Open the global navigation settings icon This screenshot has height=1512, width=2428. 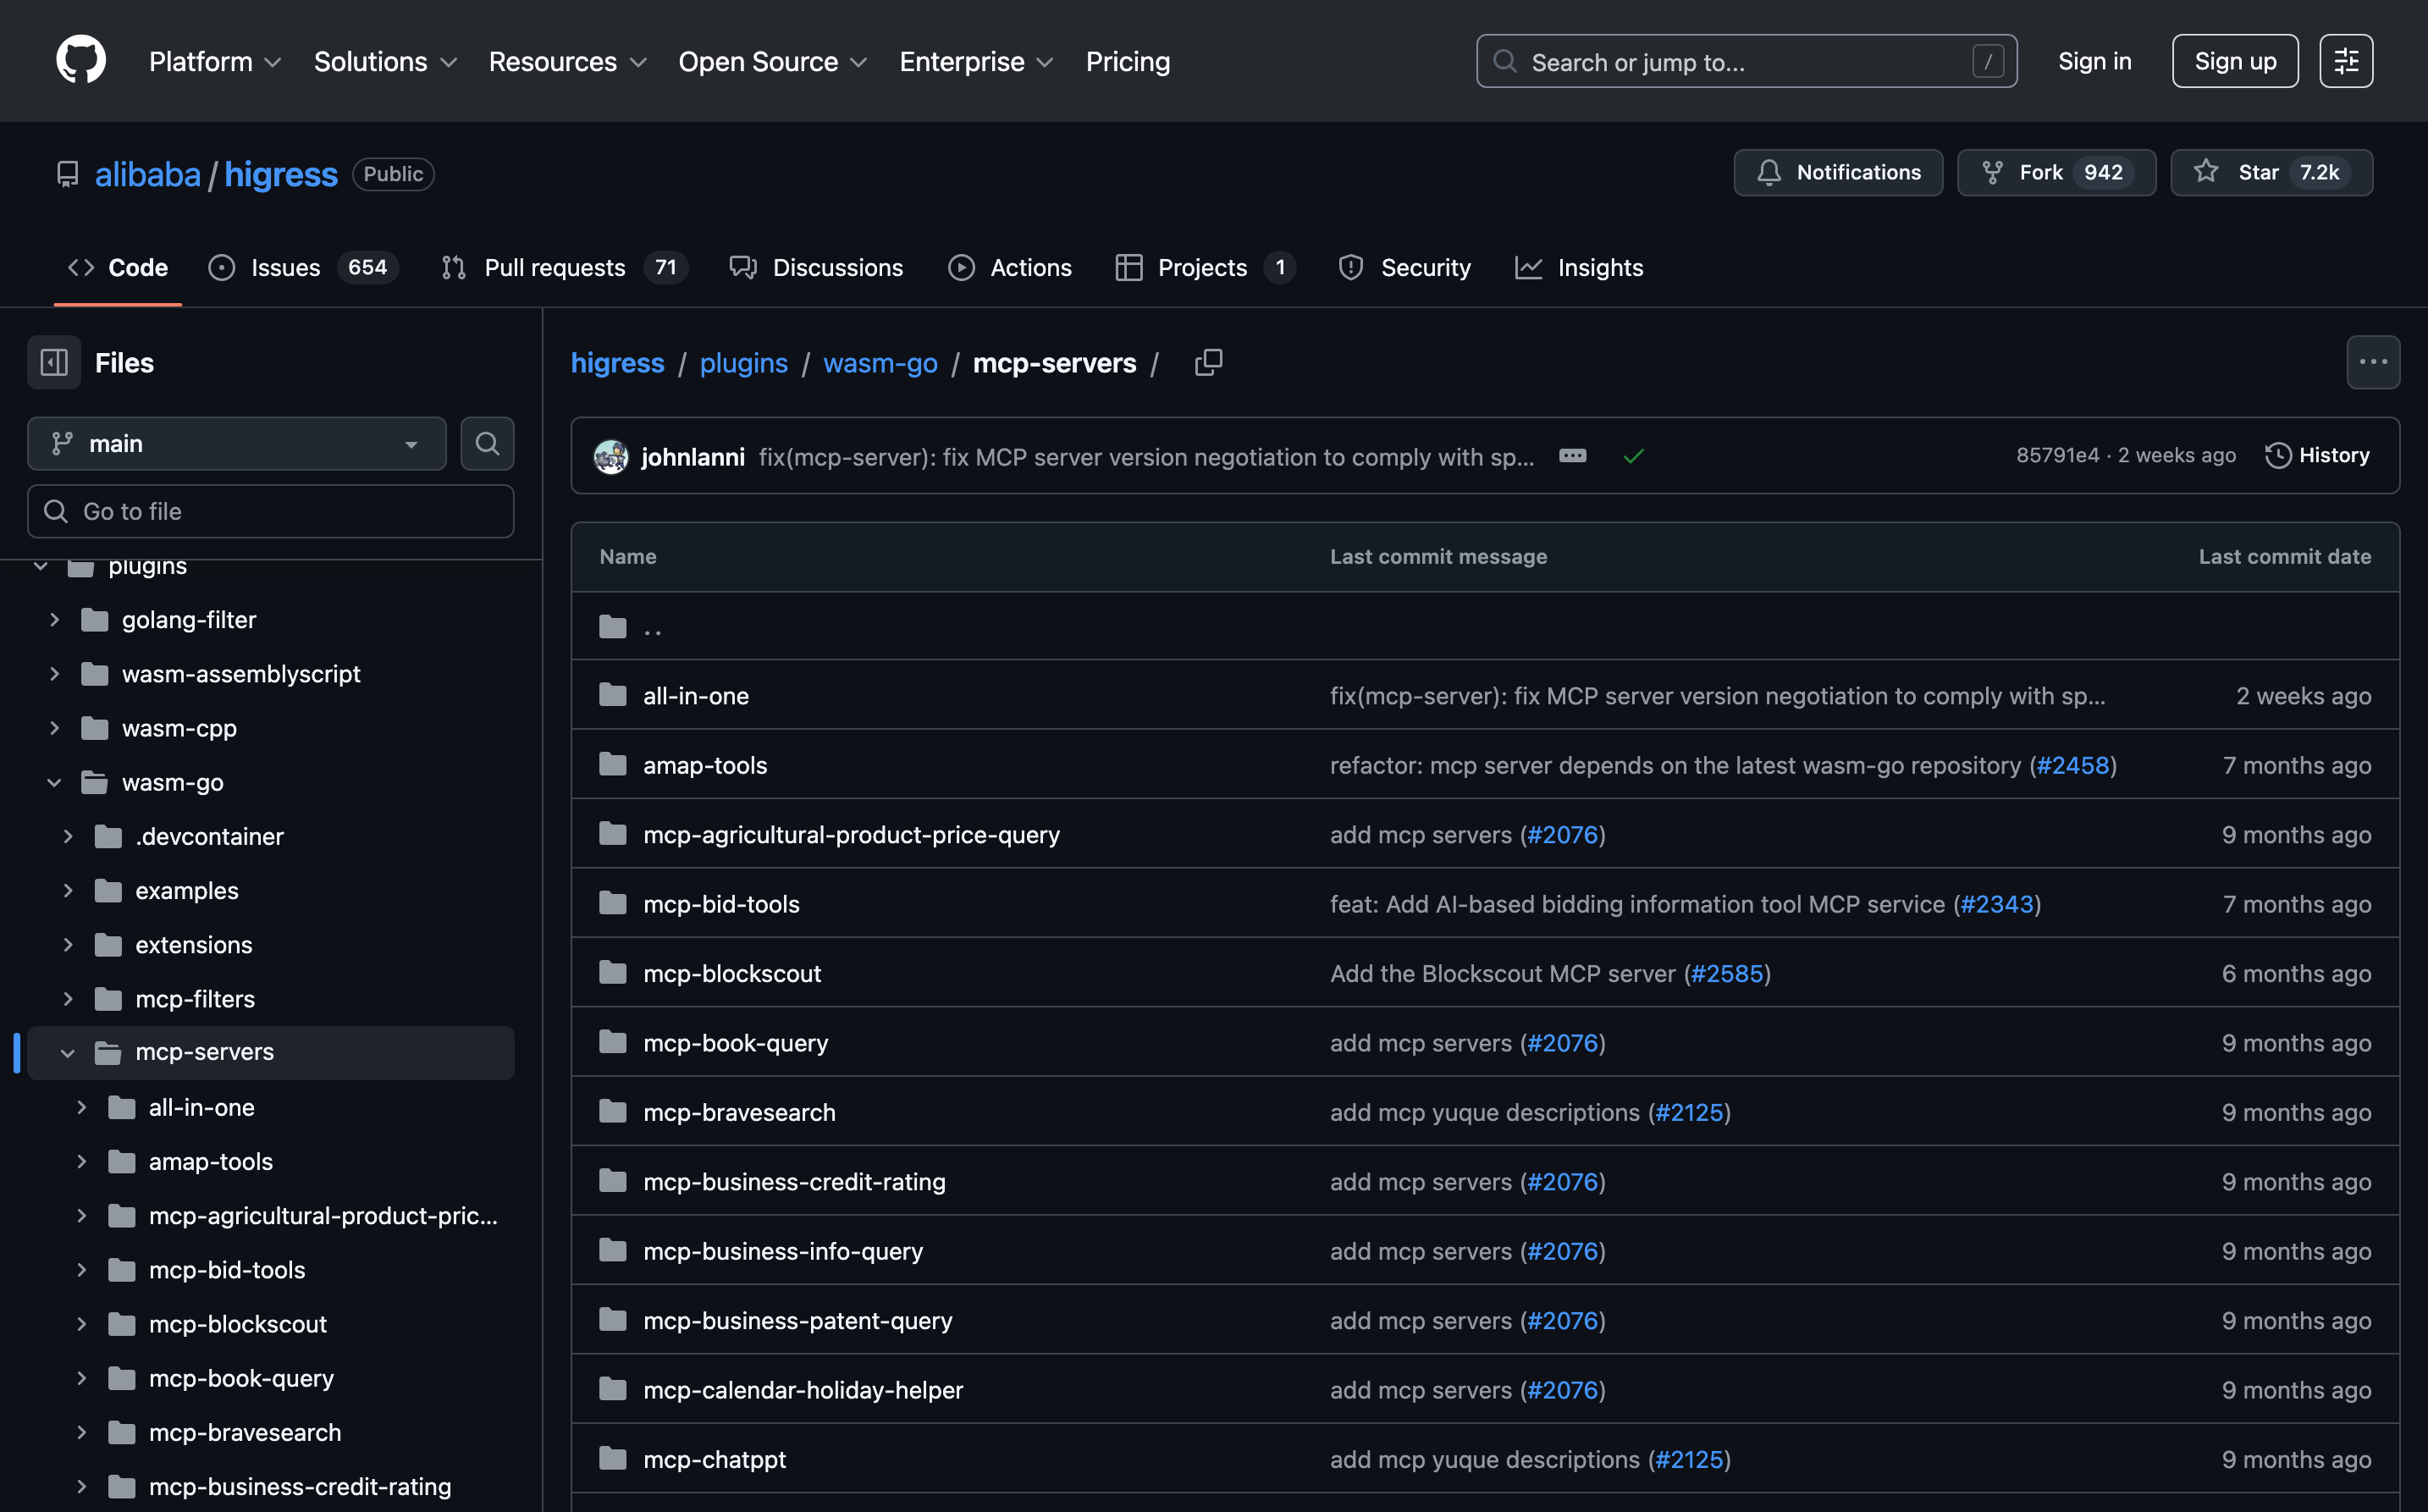coord(2345,61)
